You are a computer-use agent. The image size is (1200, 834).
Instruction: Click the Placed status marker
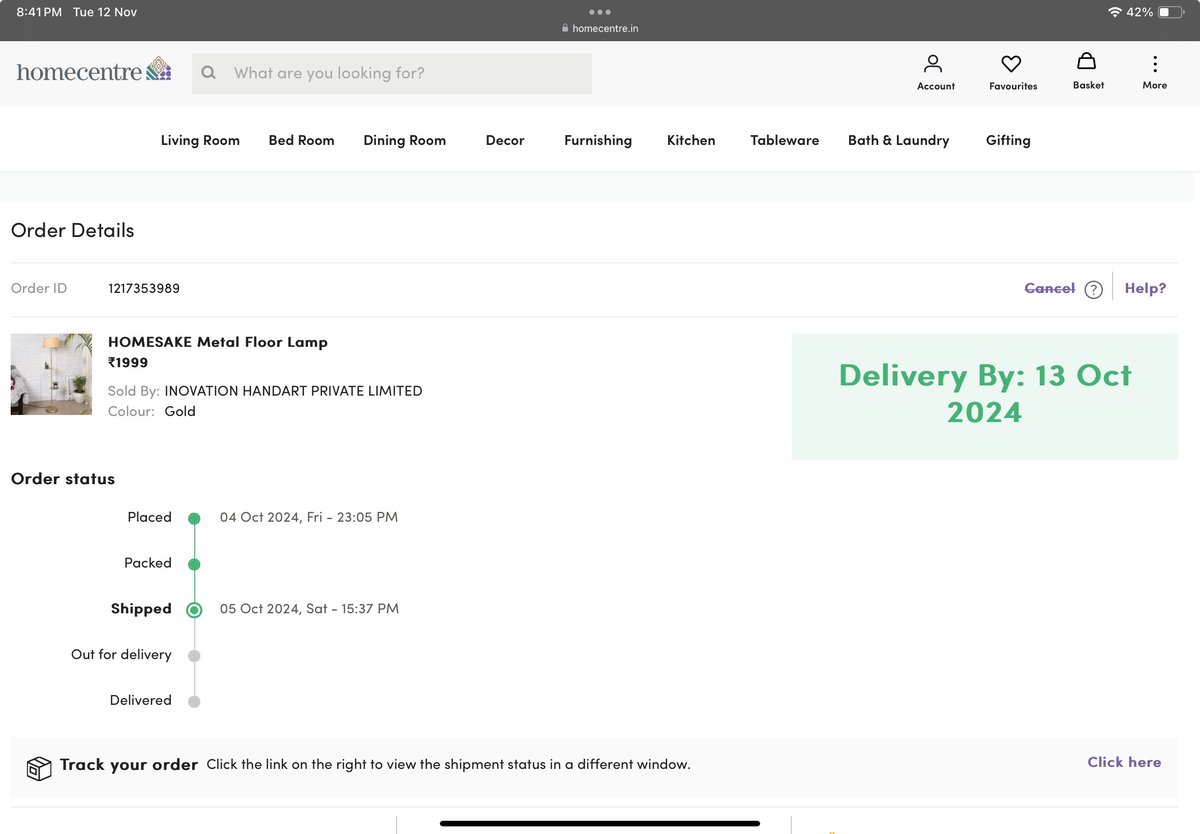click(x=194, y=518)
